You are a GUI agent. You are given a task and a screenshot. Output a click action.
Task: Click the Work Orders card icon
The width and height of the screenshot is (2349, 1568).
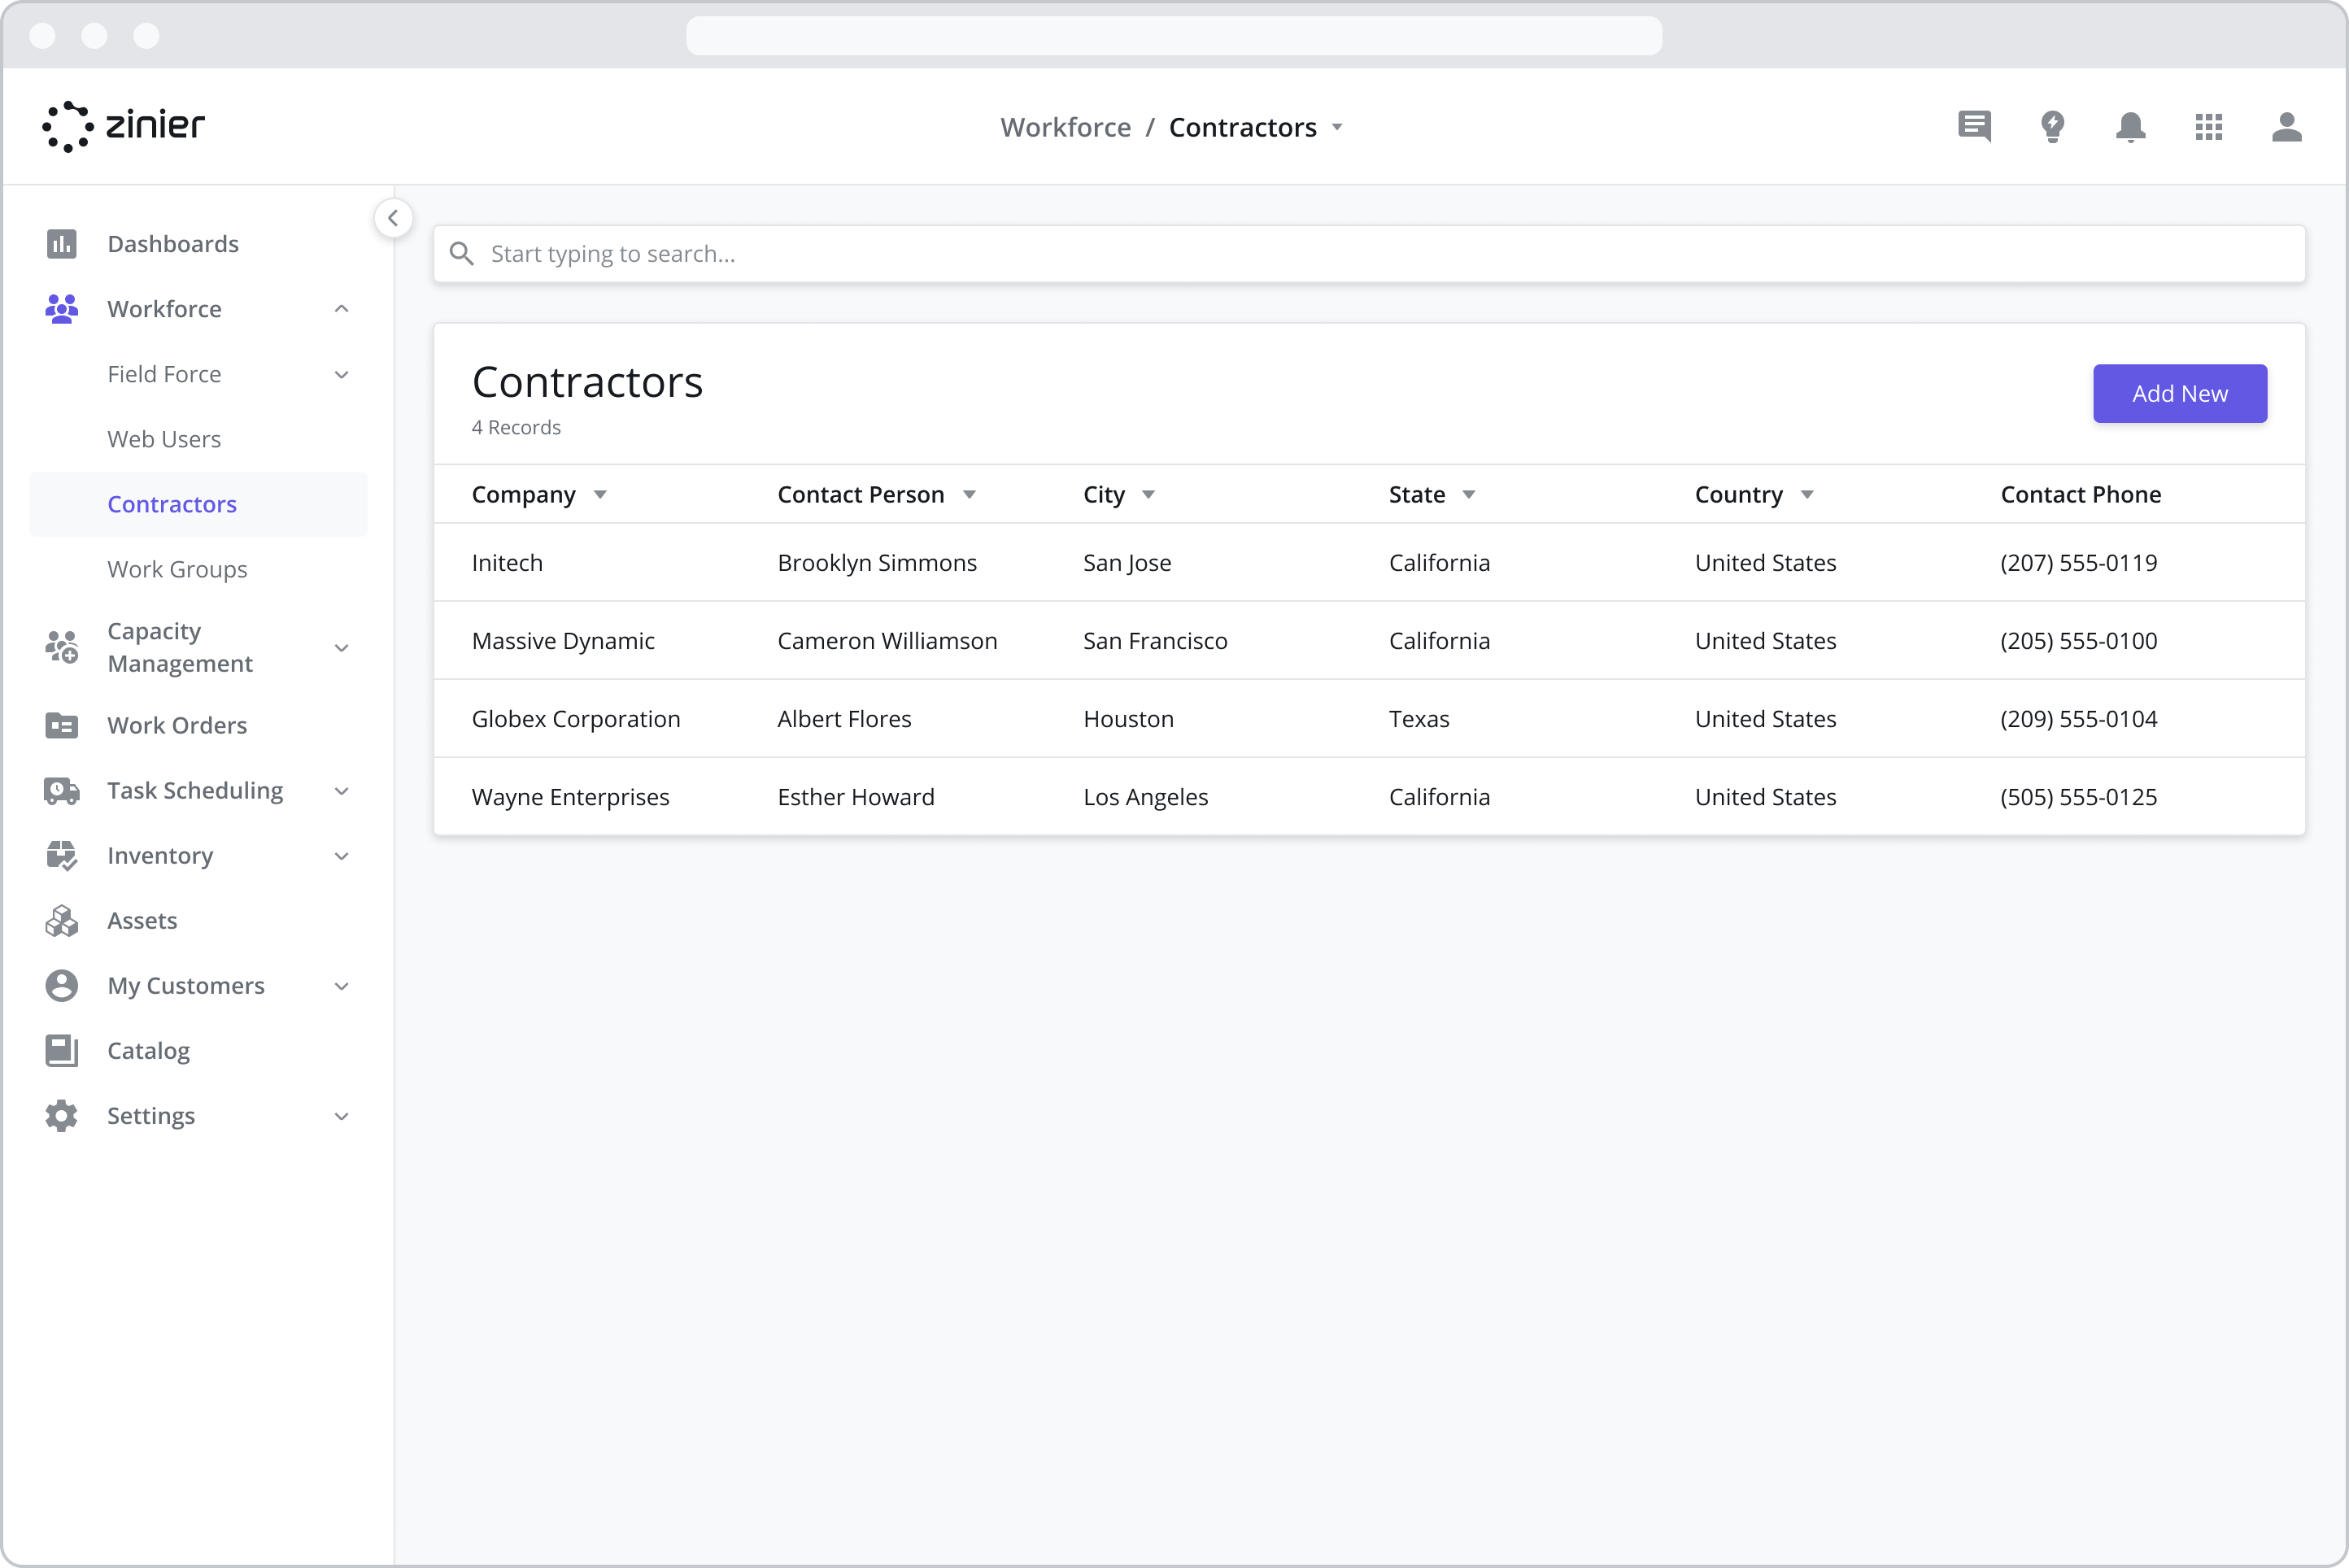tap(61, 725)
